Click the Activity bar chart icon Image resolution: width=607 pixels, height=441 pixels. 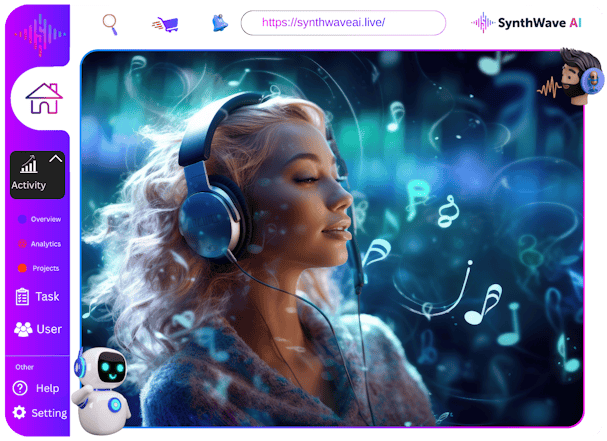coord(29,165)
